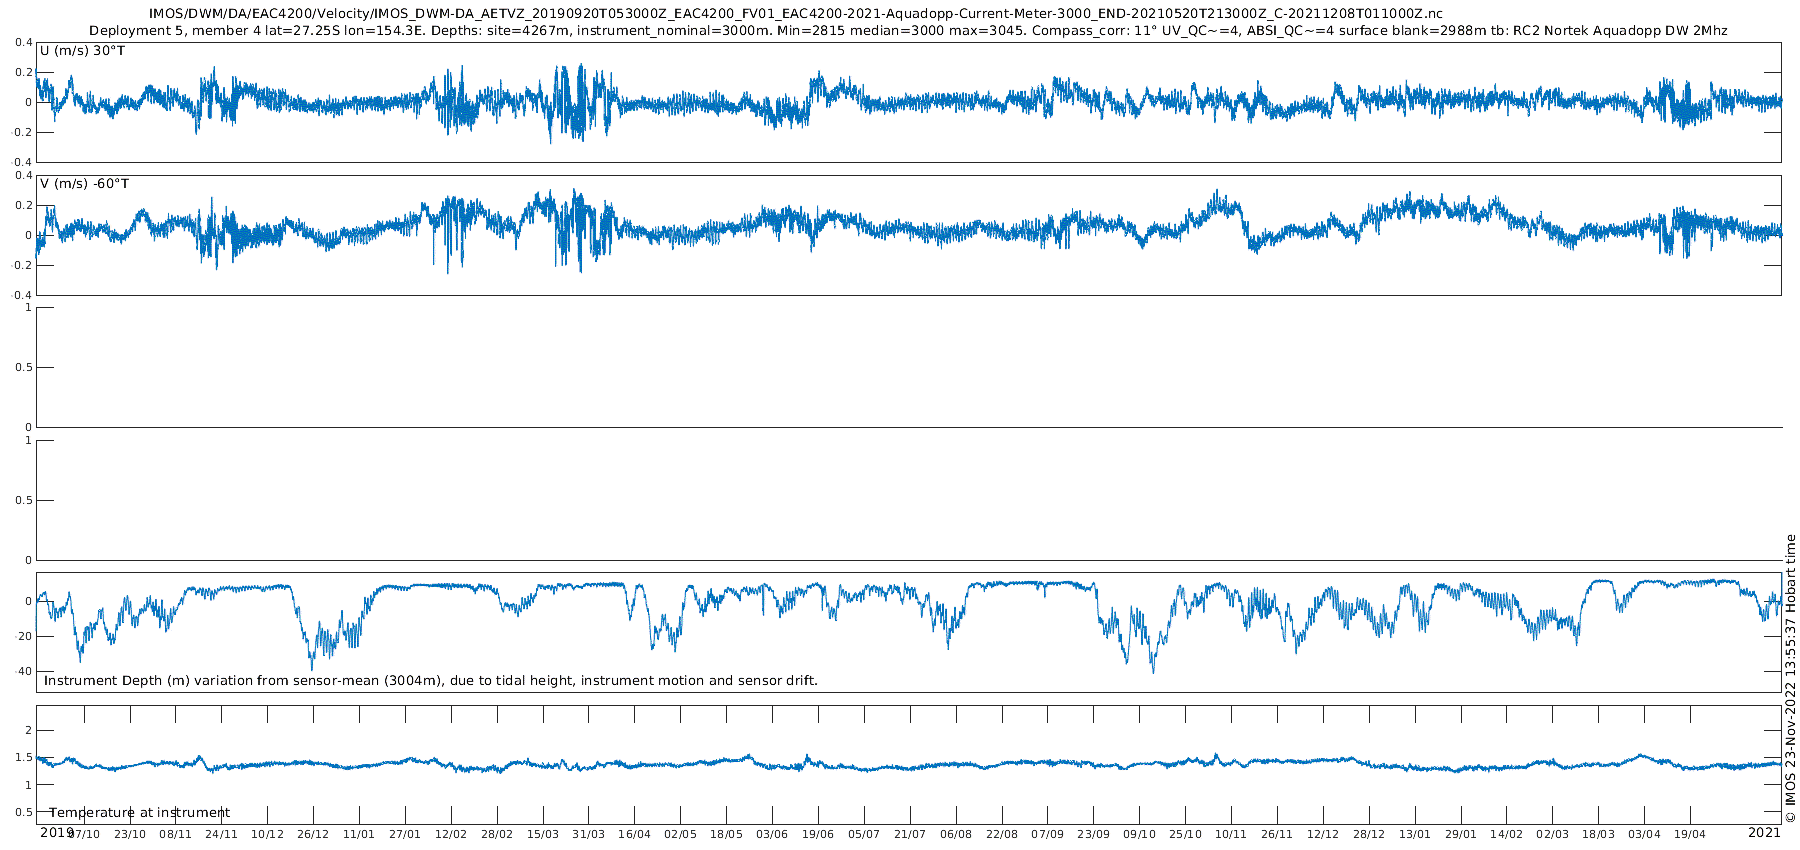The image size is (1800, 850).
Task: Click the '02/03' date tick label
Action: click(x=1553, y=834)
